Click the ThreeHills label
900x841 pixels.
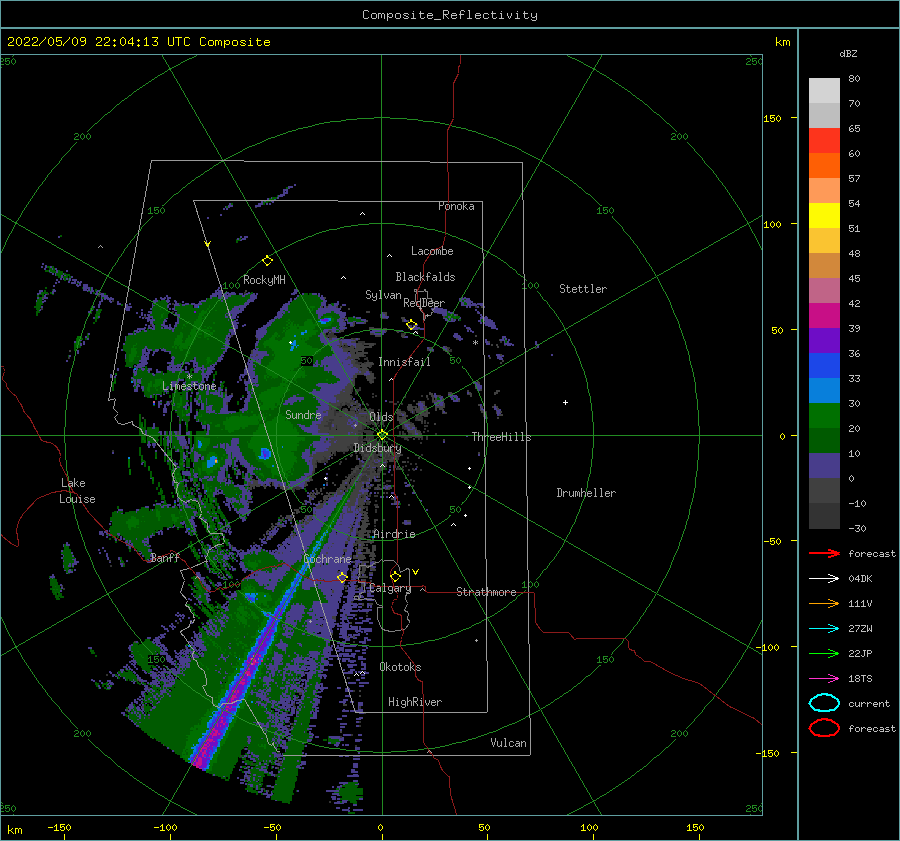(502, 437)
